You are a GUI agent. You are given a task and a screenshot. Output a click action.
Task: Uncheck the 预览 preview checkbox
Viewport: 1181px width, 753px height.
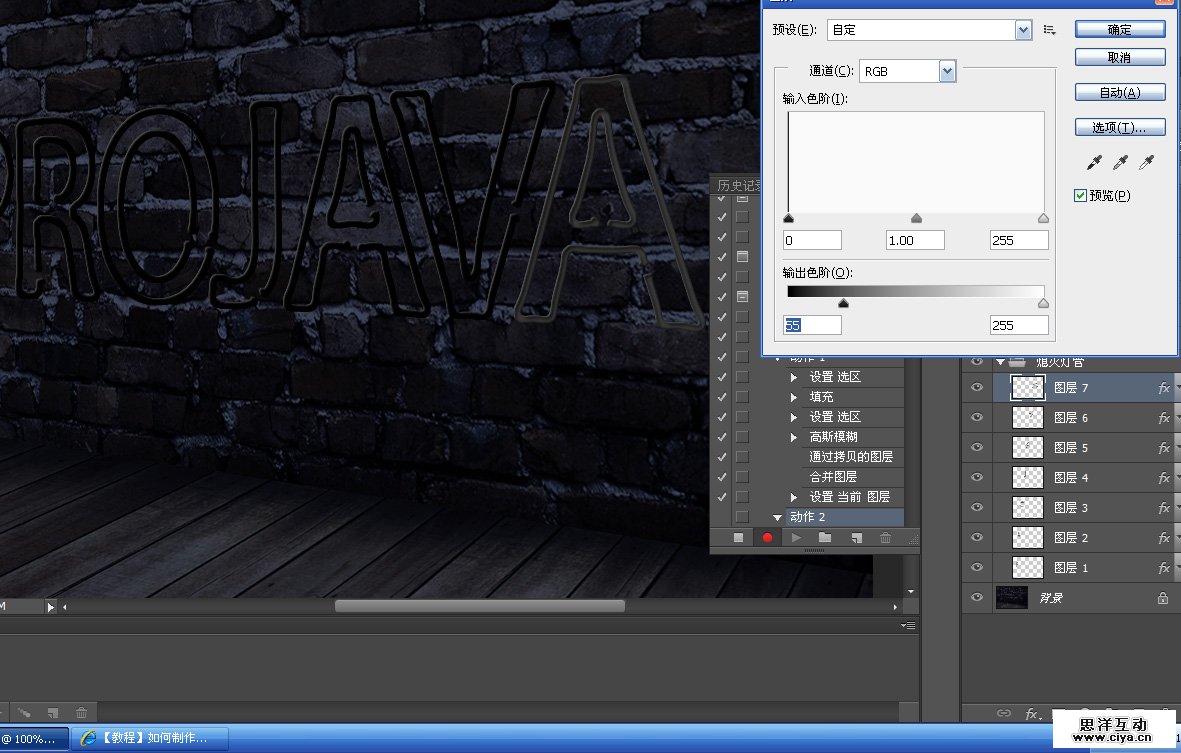(1080, 196)
